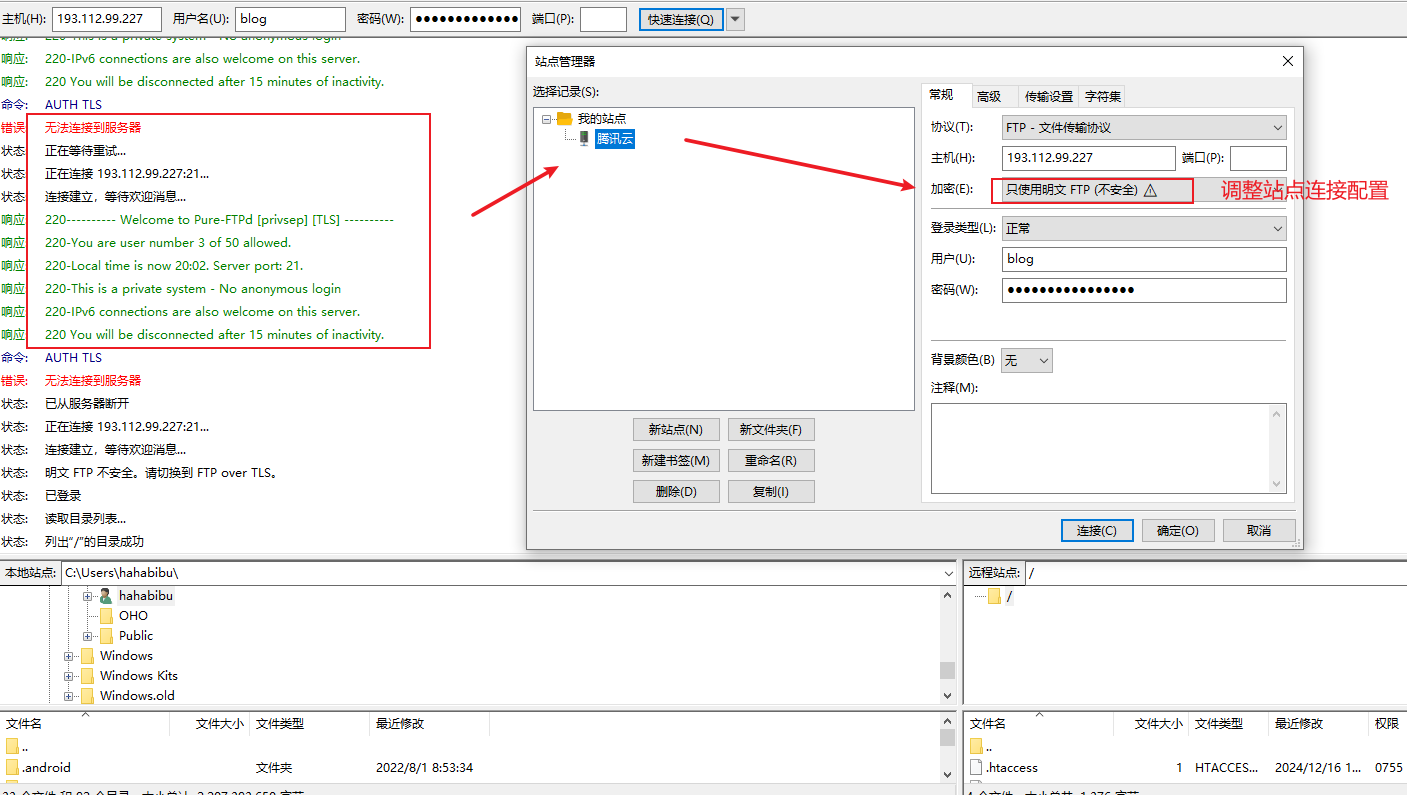The height and width of the screenshot is (795, 1407).
Task: Click the Windows.old folder icon
Action: 87,696
